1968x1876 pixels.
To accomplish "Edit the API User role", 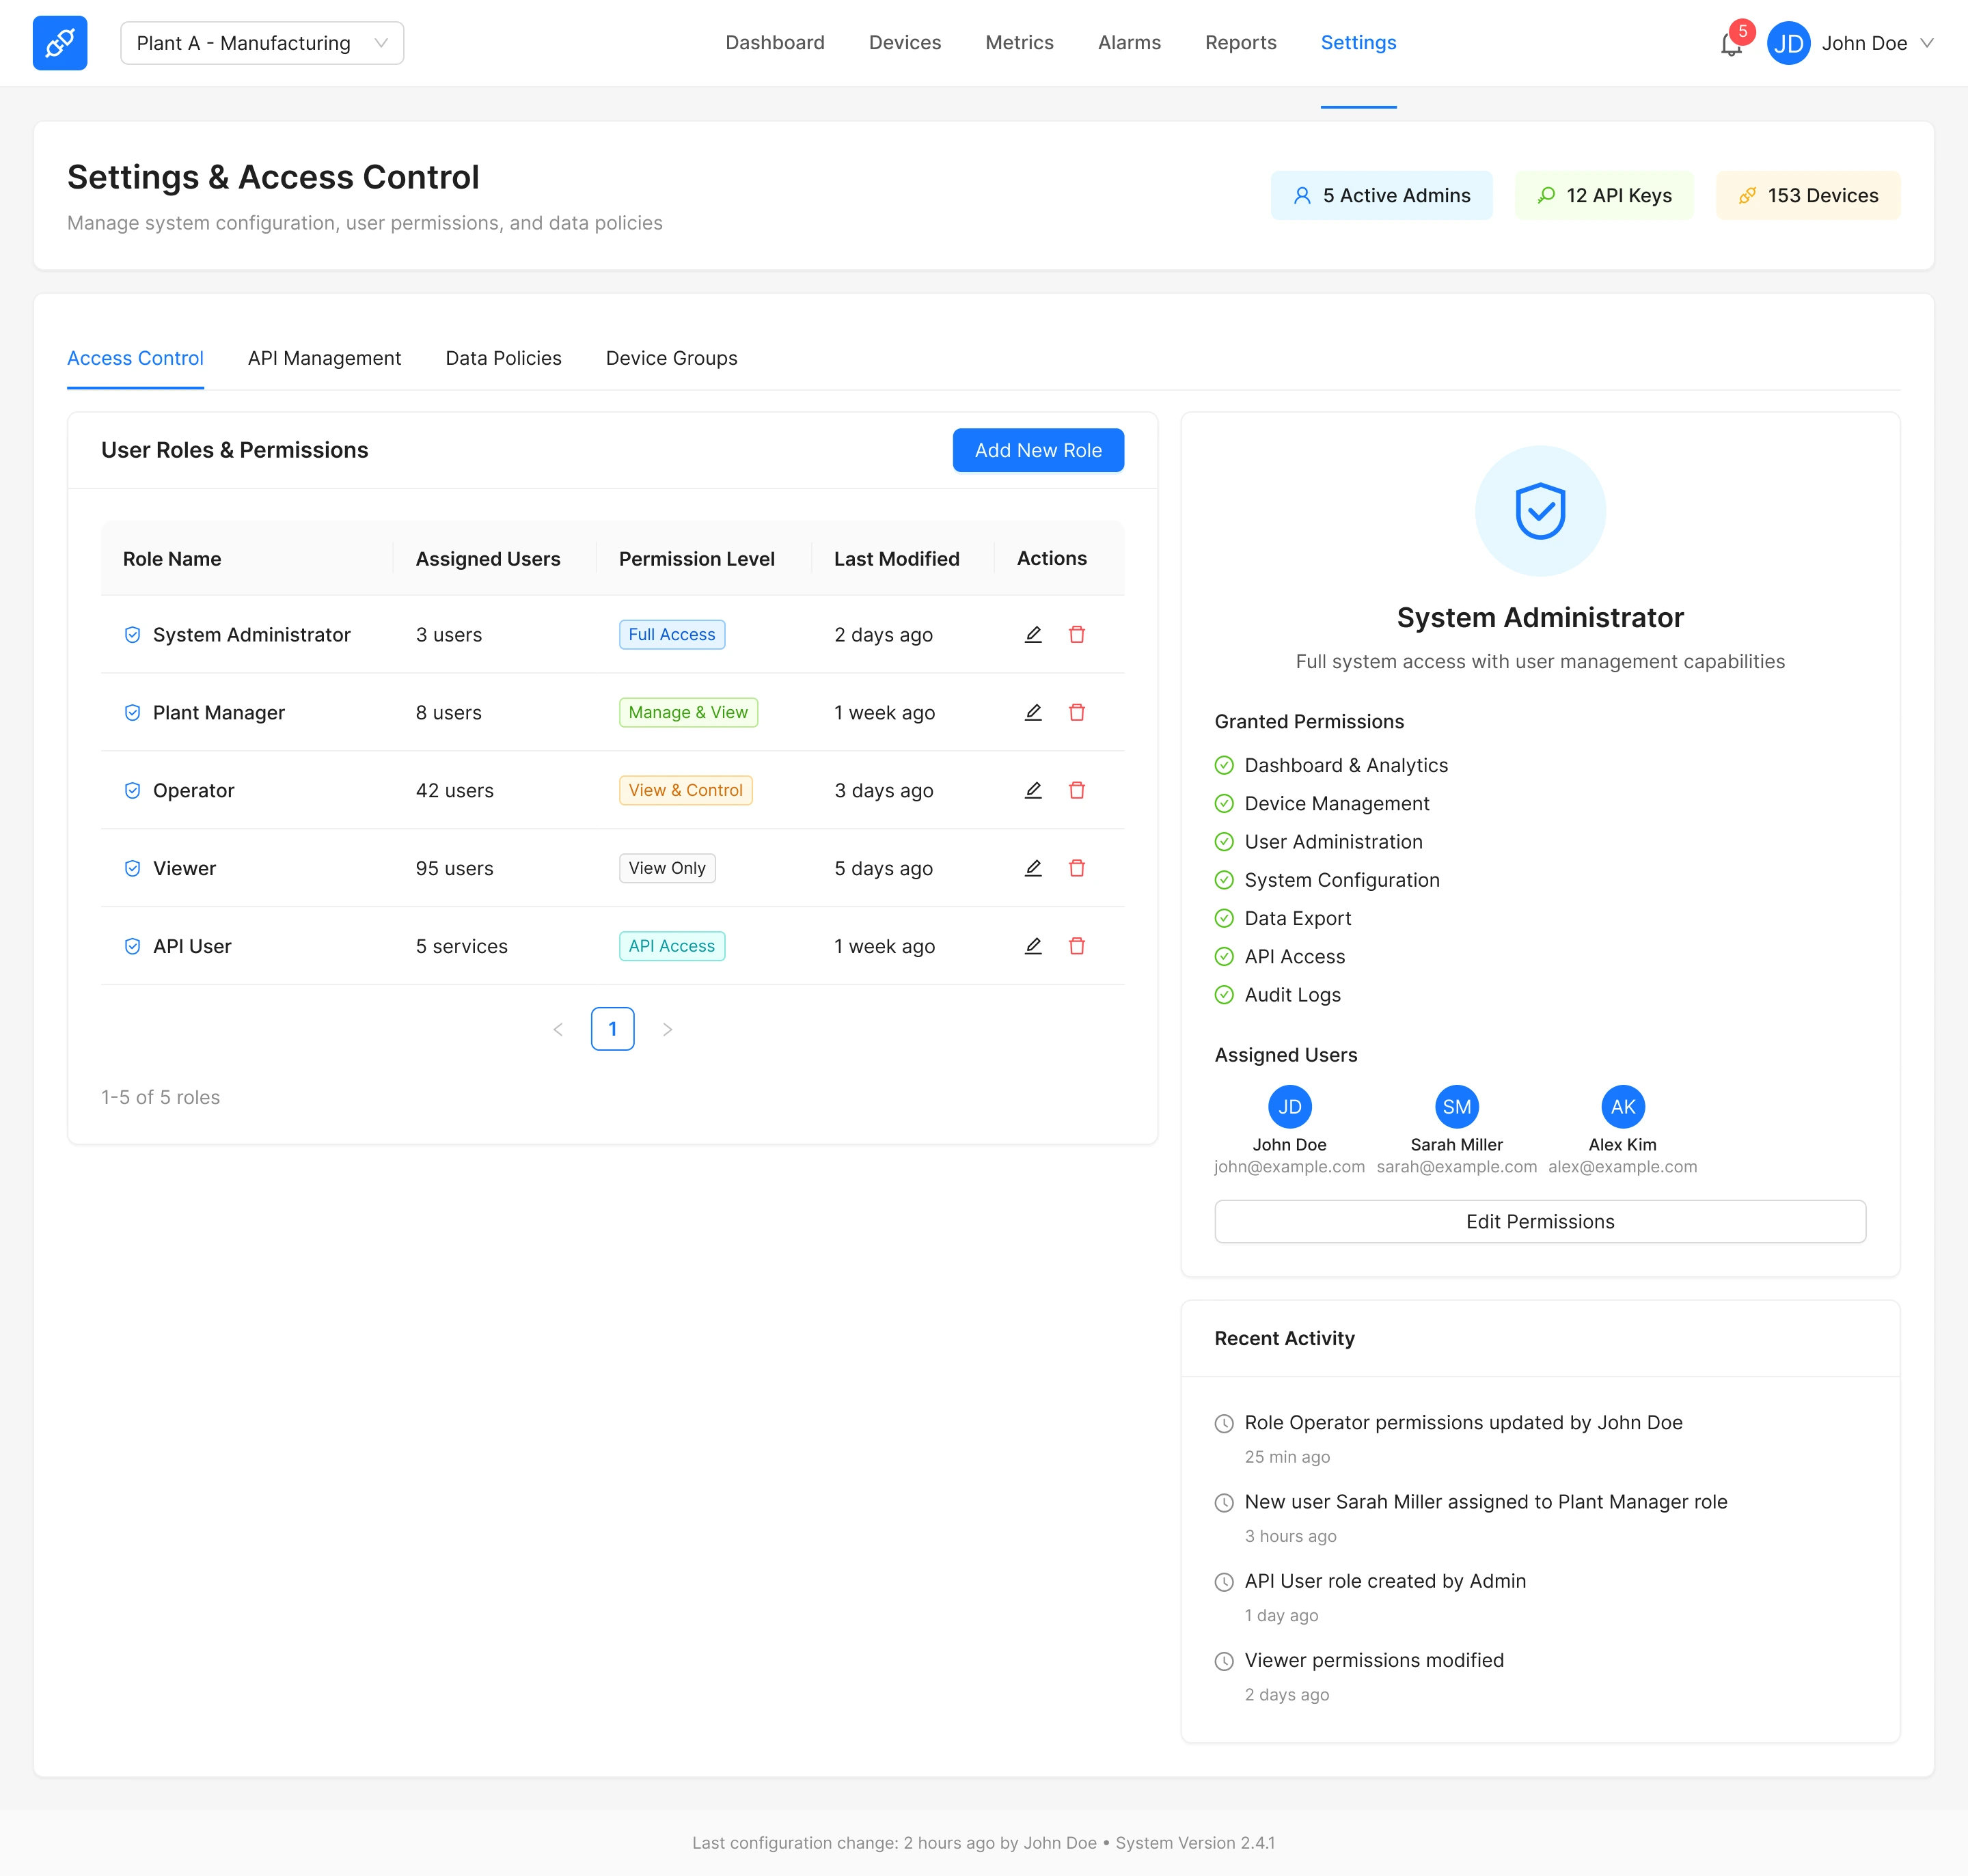I will pyautogui.click(x=1033, y=946).
